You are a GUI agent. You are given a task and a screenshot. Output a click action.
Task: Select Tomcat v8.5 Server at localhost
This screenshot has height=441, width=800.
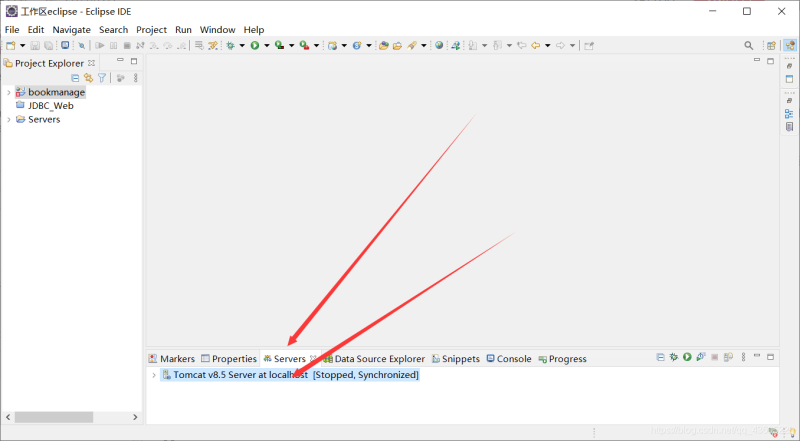click(290, 375)
